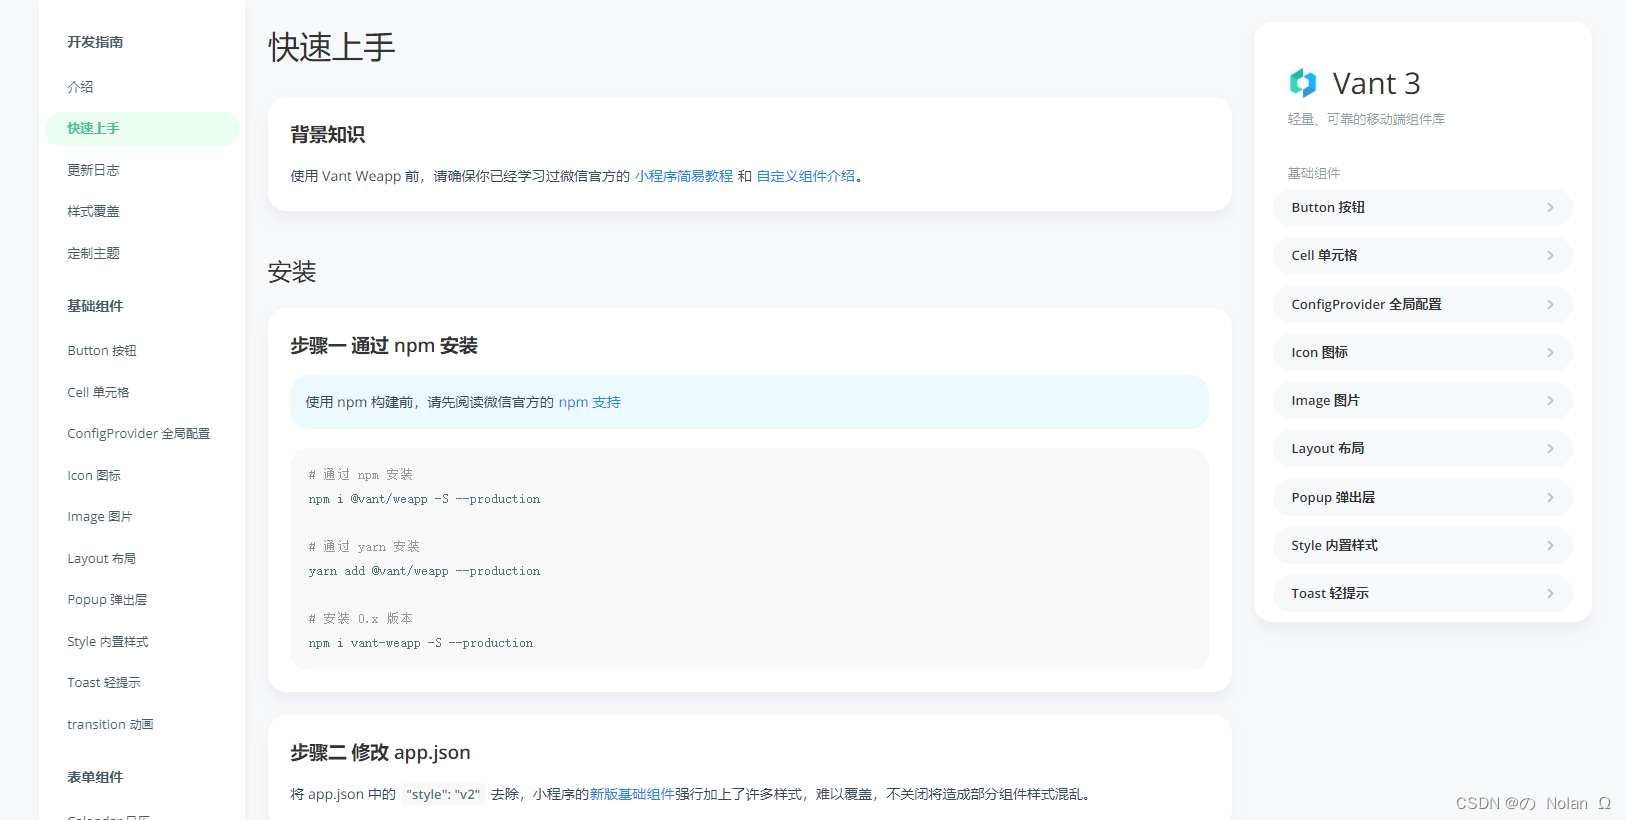The height and width of the screenshot is (820, 1626).
Task: Click the 开发指南 sidebar group title
Action: tap(95, 42)
